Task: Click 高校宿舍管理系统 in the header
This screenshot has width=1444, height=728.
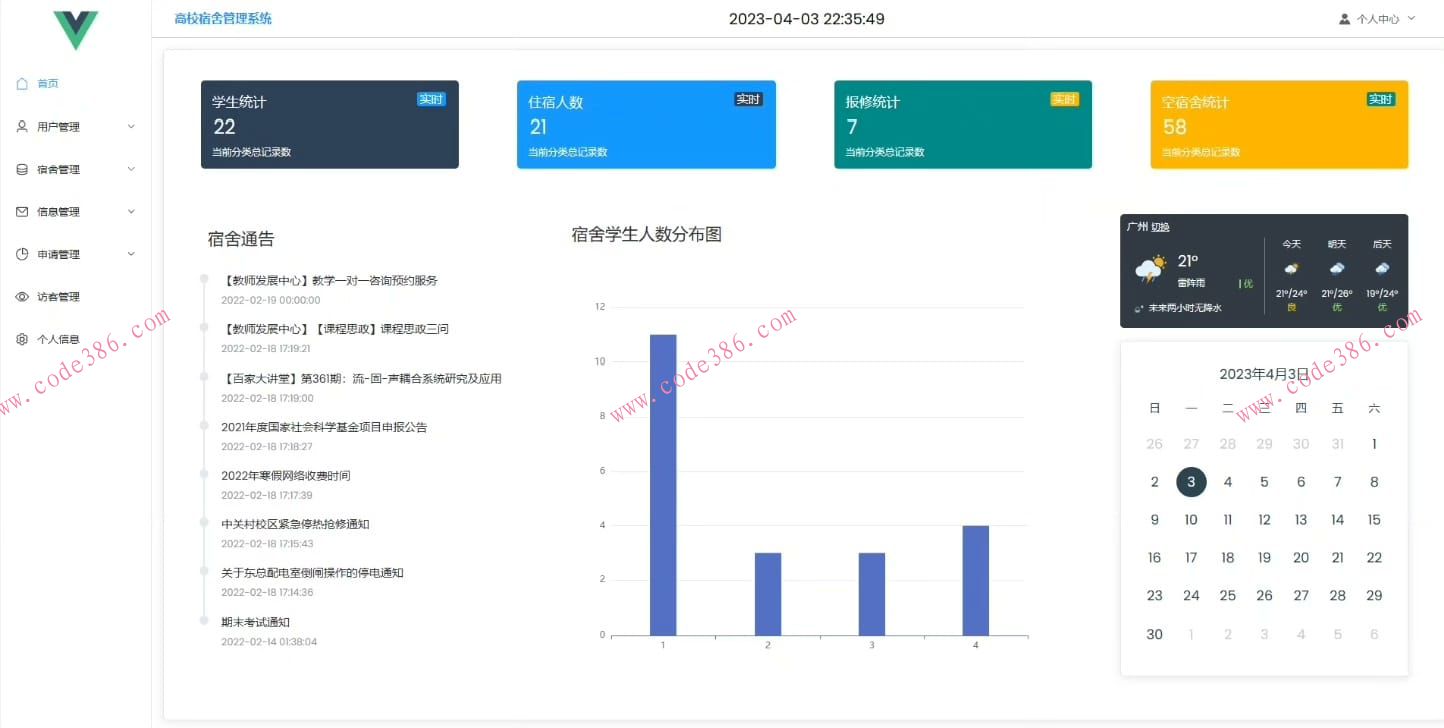Action: [x=221, y=18]
